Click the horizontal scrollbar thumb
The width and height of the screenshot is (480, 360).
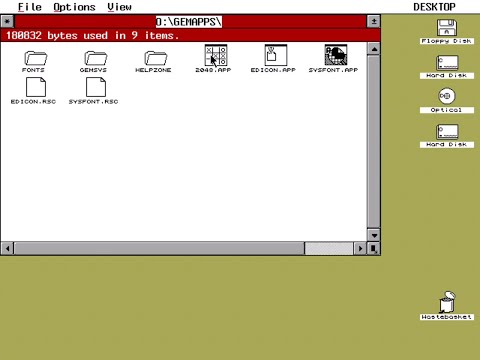pyautogui.click(x=159, y=248)
